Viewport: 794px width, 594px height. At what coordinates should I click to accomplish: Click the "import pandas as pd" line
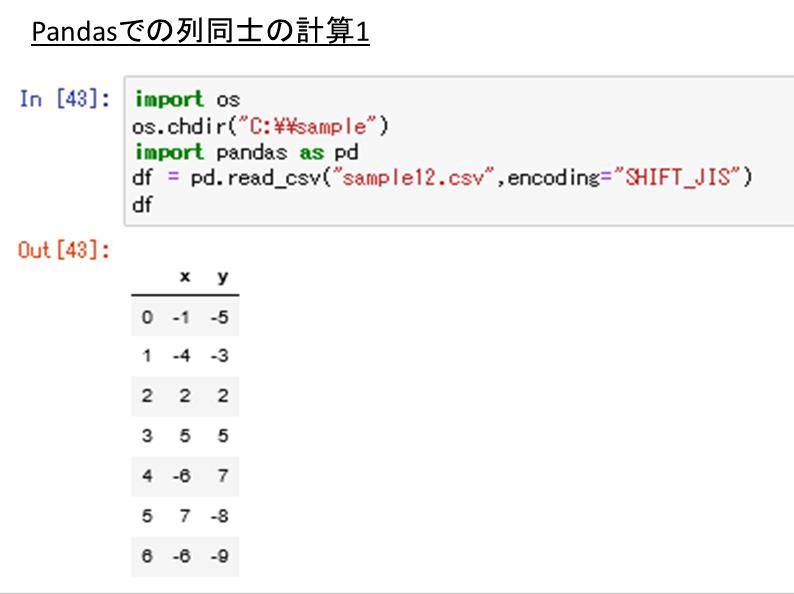[x=246, y=152]
